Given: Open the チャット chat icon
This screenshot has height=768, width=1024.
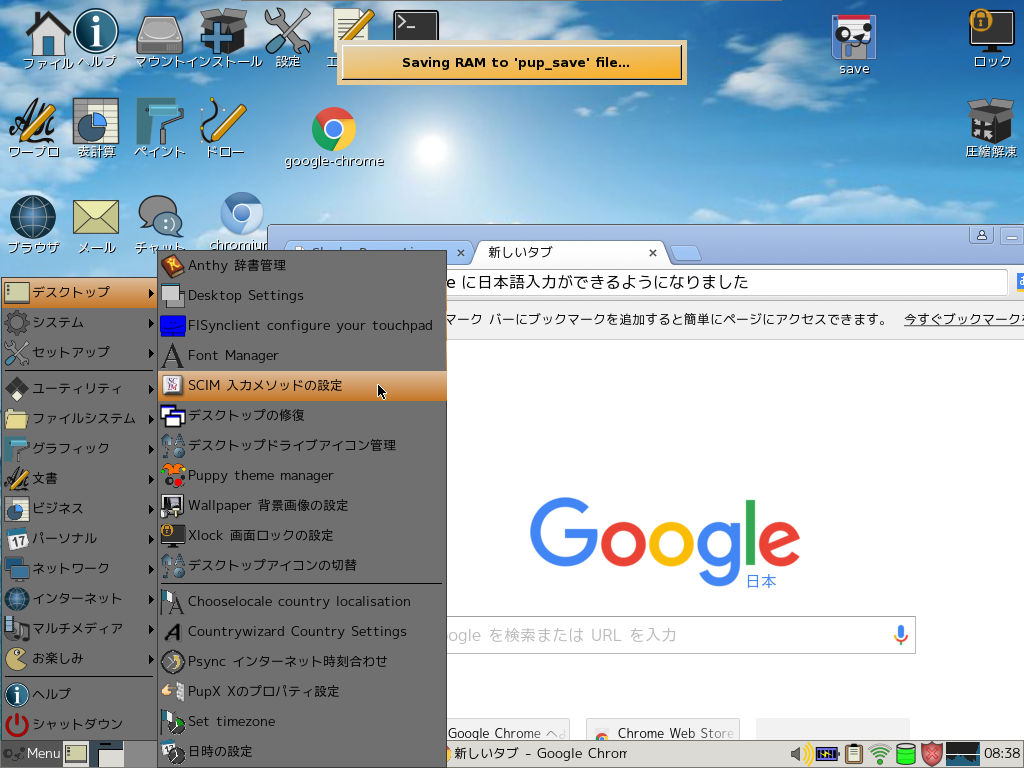Looking at the screenshot, I should (x=159, y=224).
